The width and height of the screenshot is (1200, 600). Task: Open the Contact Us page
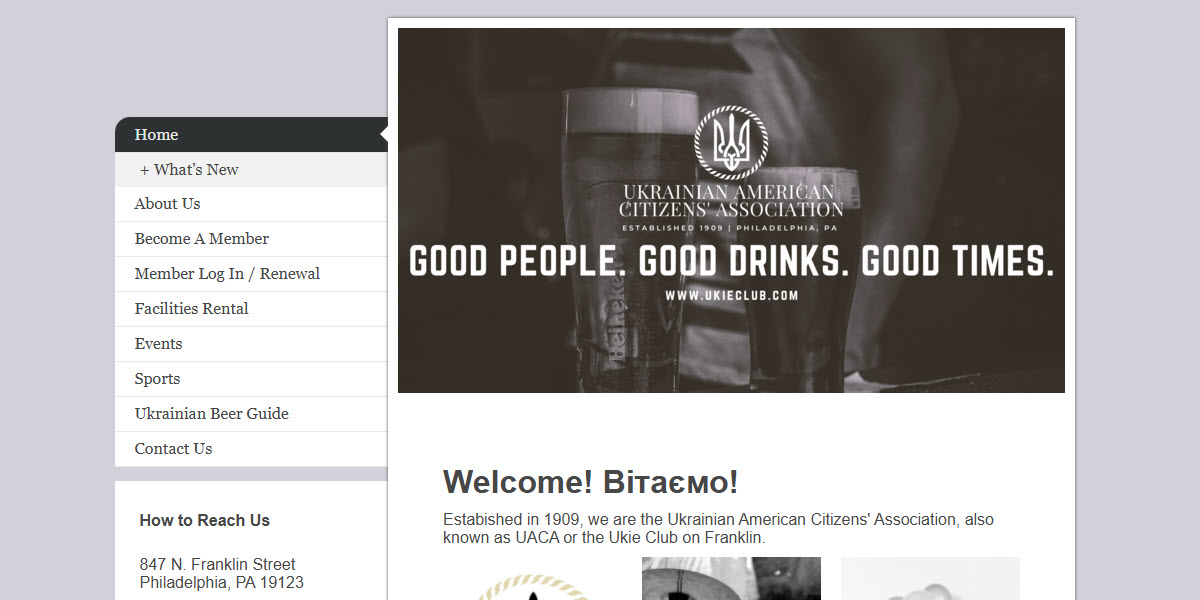pos(251,449)
